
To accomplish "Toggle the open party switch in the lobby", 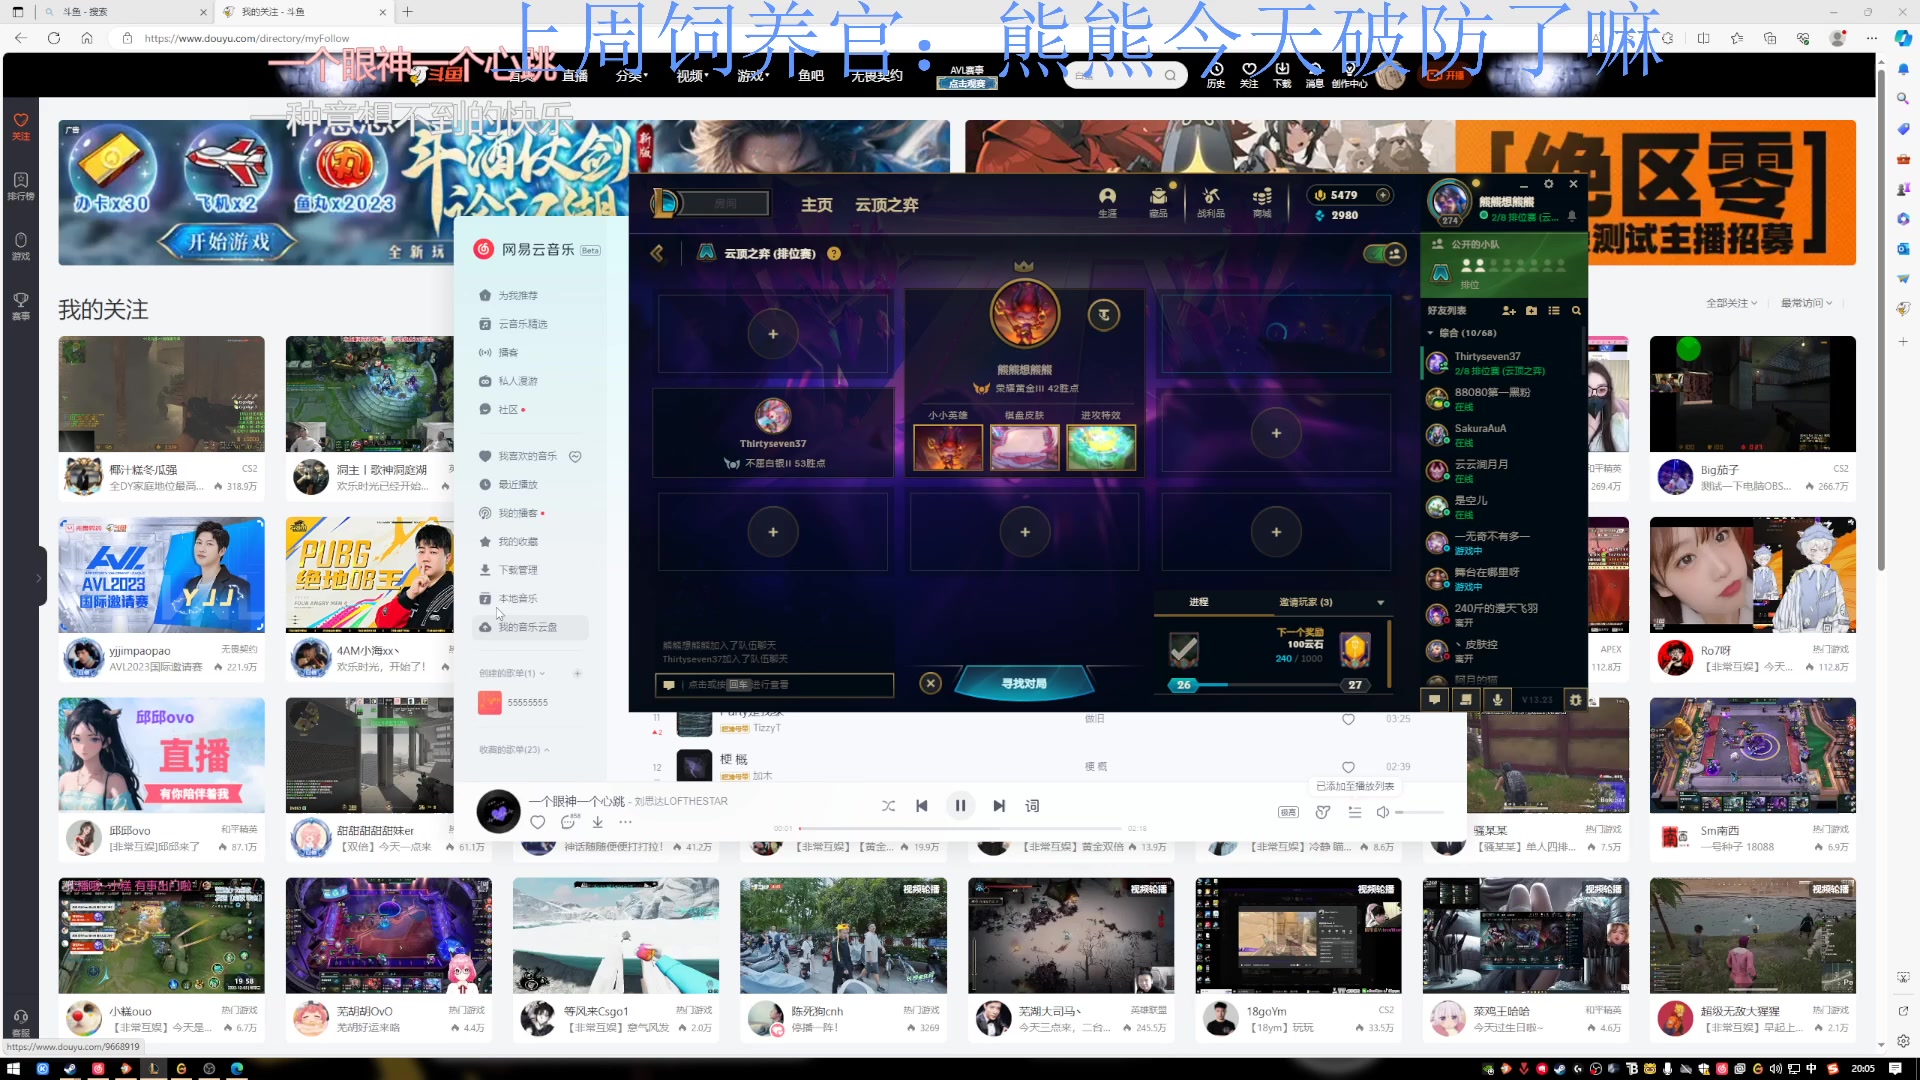I will tap(1385, 254).
